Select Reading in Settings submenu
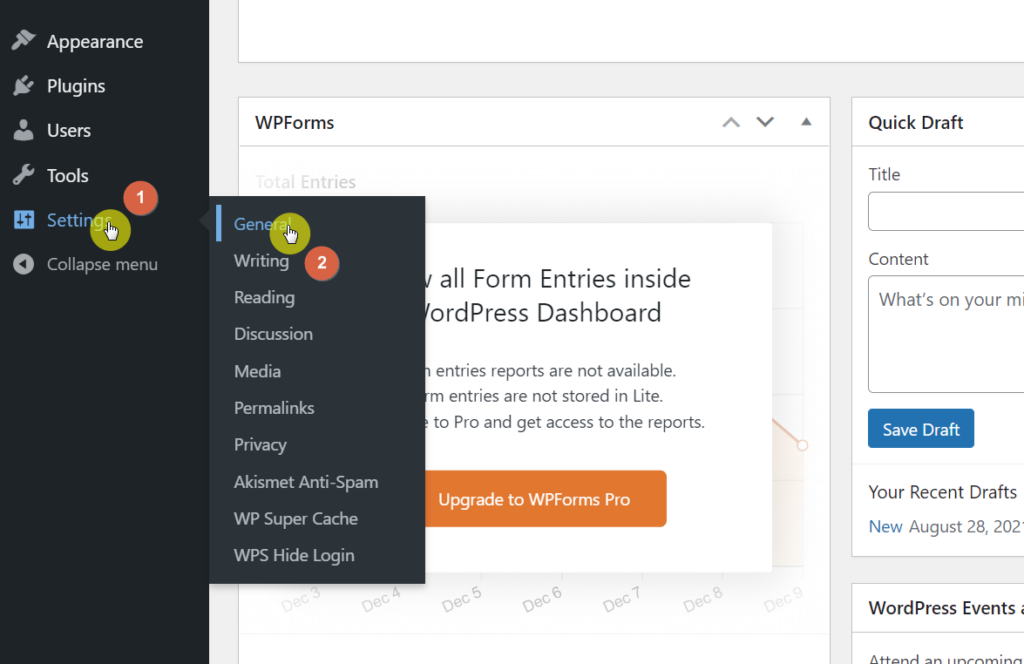 pyautogui.click(x=264, y=297)
